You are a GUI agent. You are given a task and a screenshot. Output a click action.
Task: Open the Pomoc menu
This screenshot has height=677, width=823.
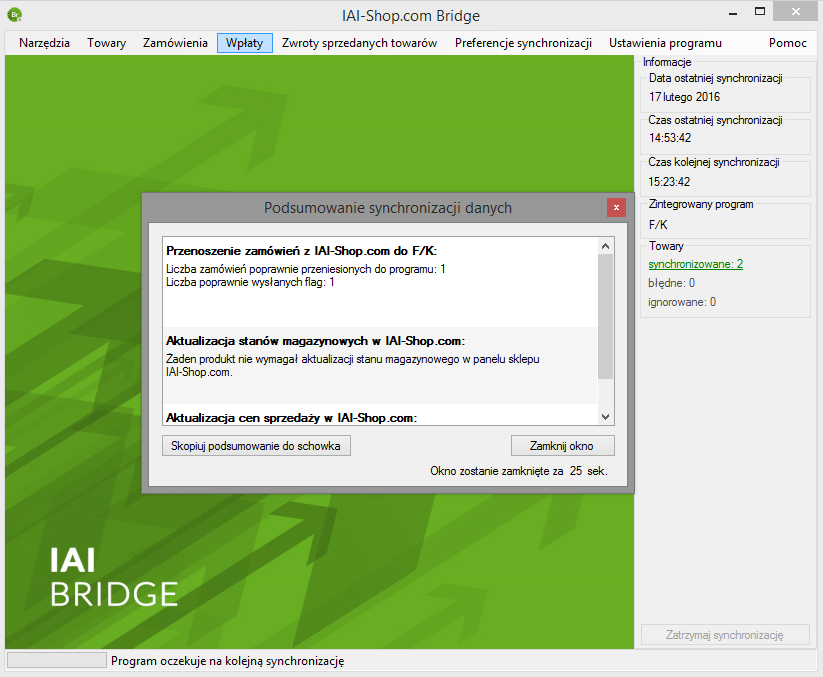coord(787,43)
